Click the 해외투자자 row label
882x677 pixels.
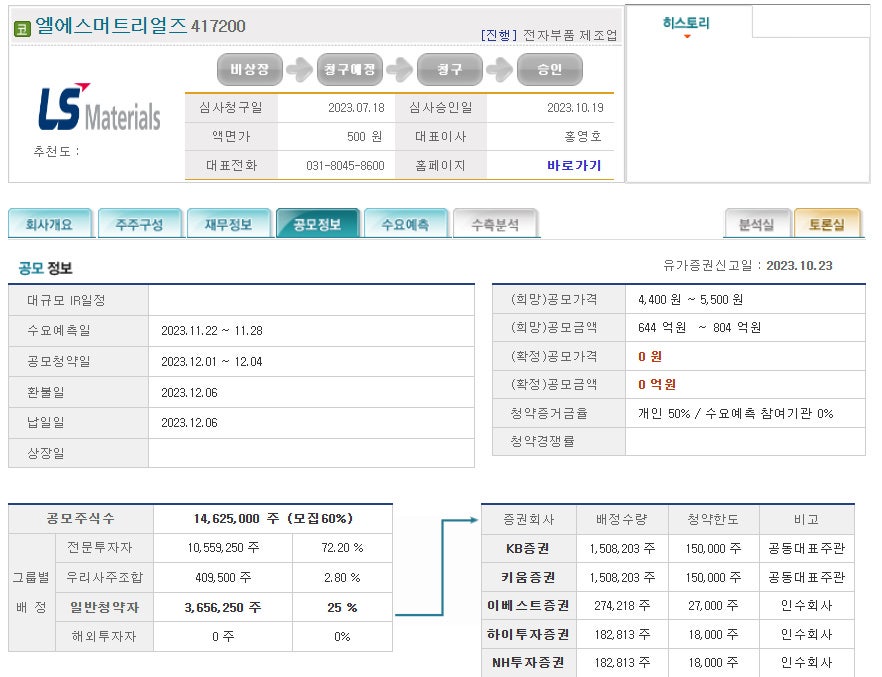[104, 636]
